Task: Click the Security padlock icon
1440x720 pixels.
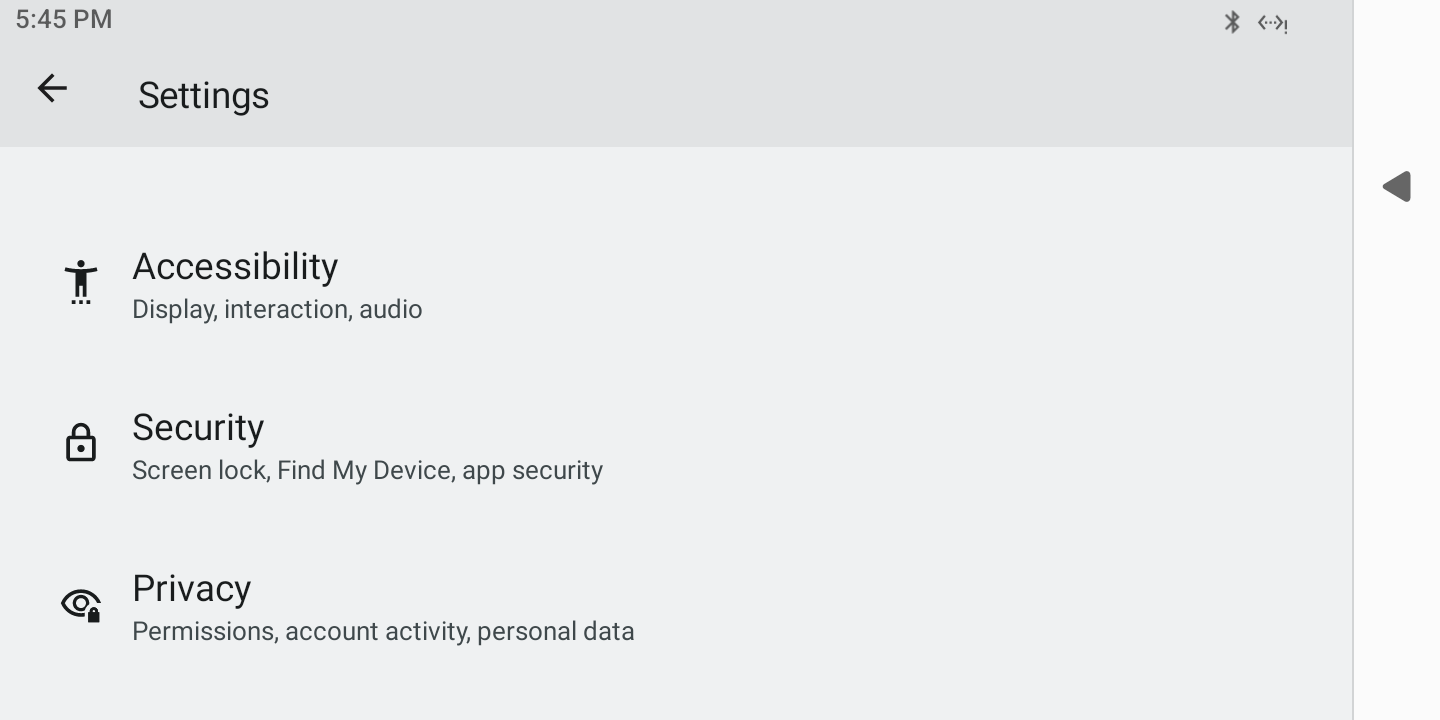Action: coord(81,442)
